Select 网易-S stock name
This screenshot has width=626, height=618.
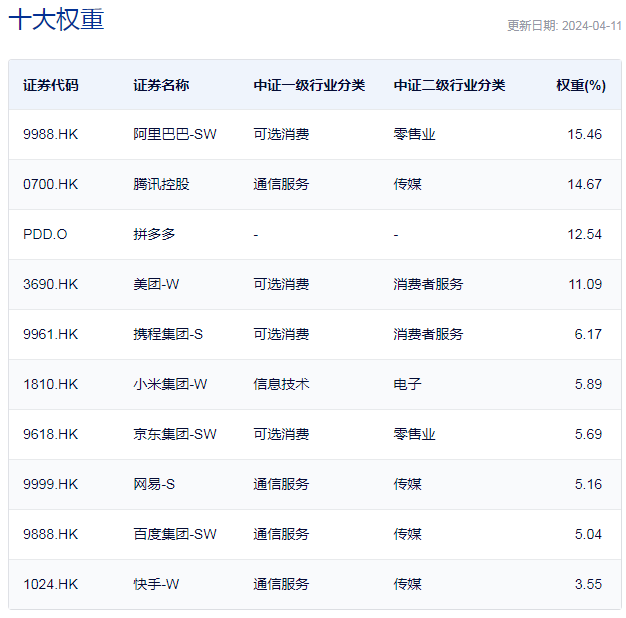[154, 484]
